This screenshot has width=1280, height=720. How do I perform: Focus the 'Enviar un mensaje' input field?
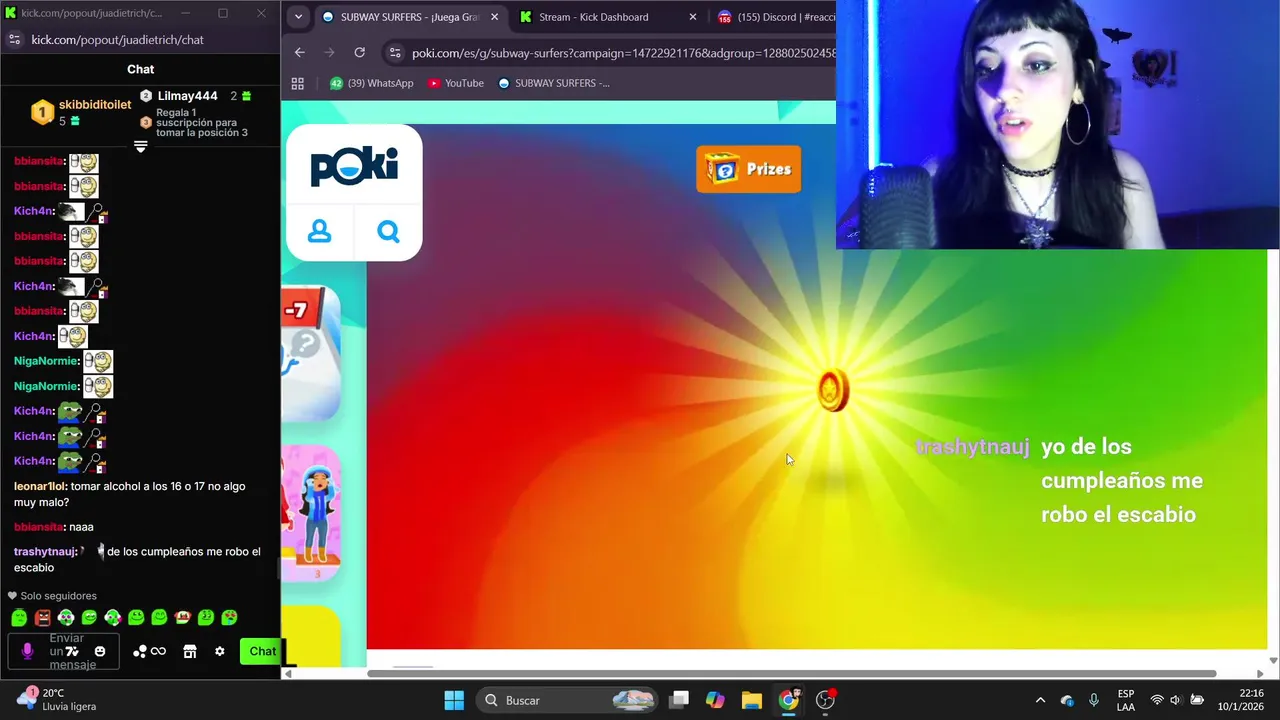click(x=64, y=651)
